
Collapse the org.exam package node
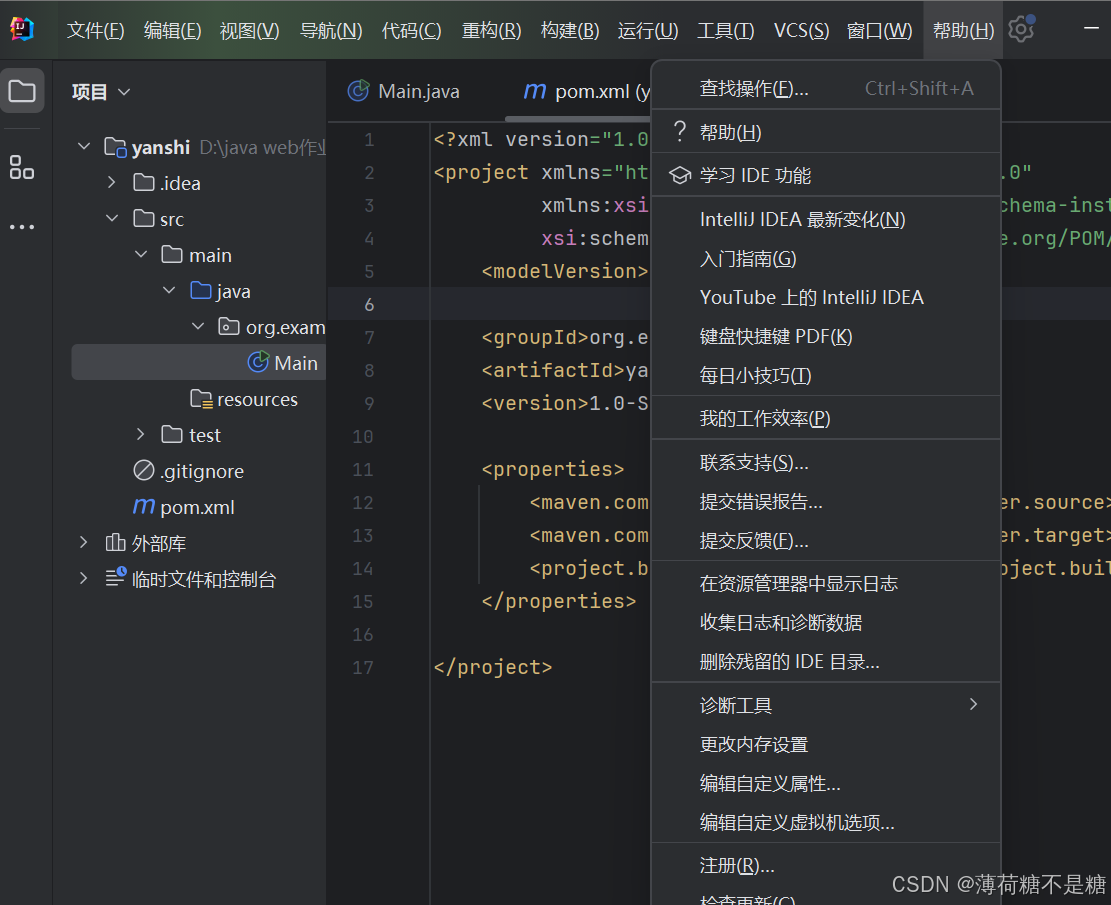point(198,327)
